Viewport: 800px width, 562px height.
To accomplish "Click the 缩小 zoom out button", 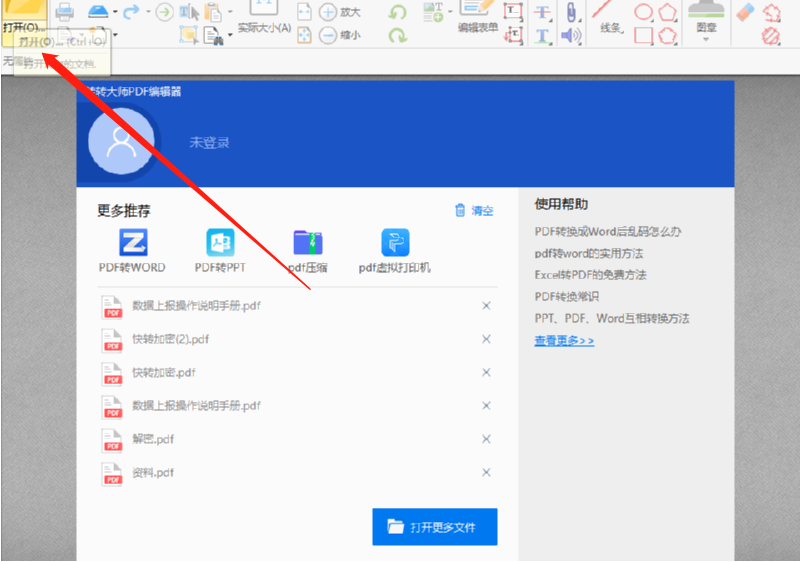I will click(340, 35).
